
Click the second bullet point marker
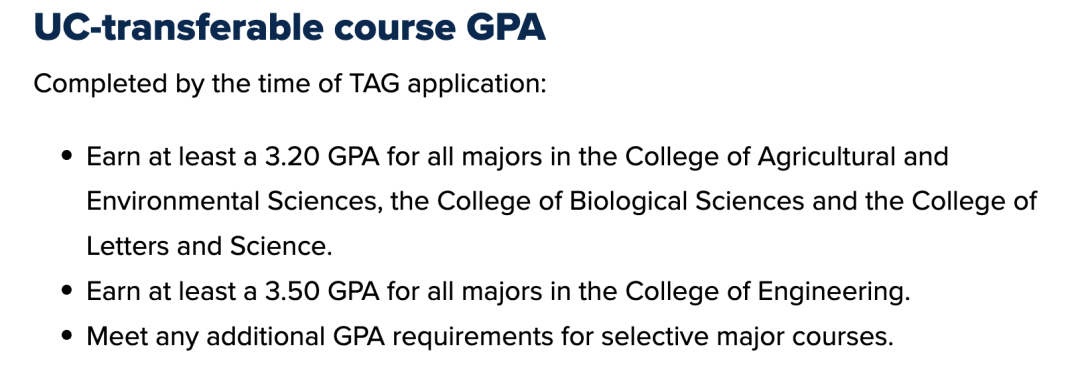click(66, 291)
